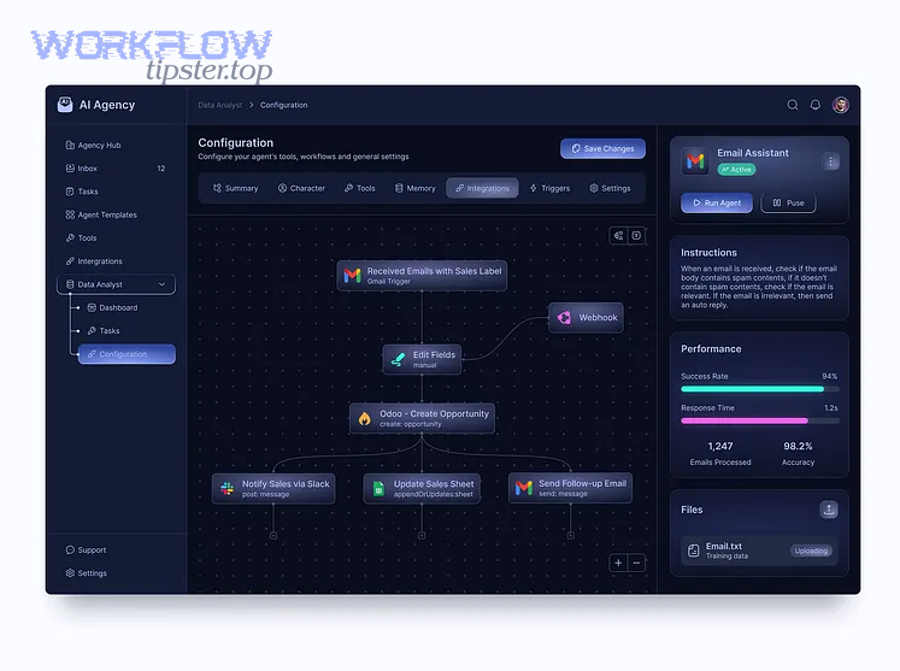
Task: Zoom out canvas with minus button
Action: pos(637,563)
